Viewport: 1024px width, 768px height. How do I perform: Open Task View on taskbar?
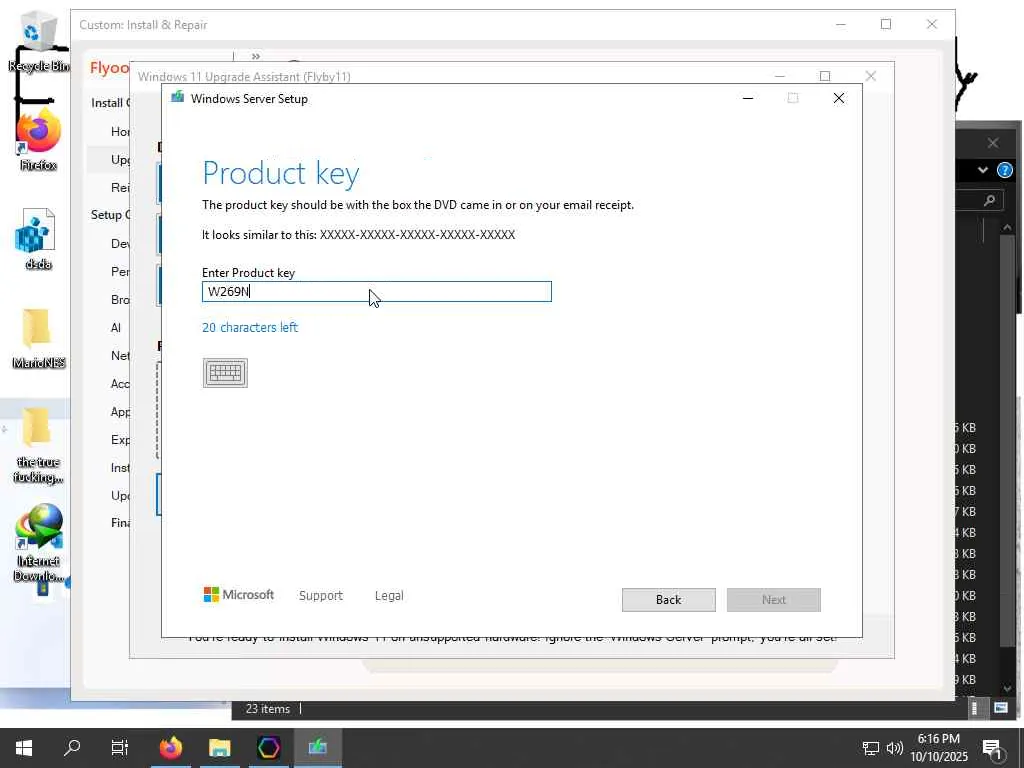pos(120,748)
